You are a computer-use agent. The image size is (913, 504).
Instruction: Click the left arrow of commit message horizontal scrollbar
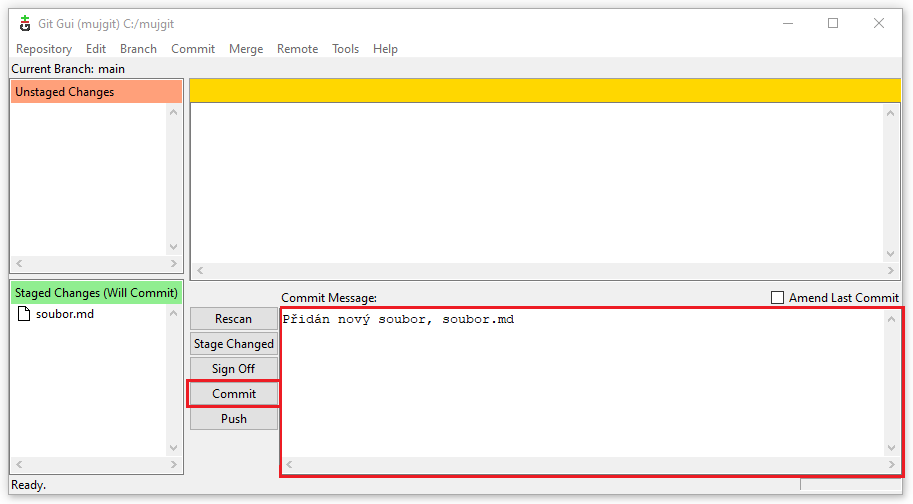click(x=289, y=464)
